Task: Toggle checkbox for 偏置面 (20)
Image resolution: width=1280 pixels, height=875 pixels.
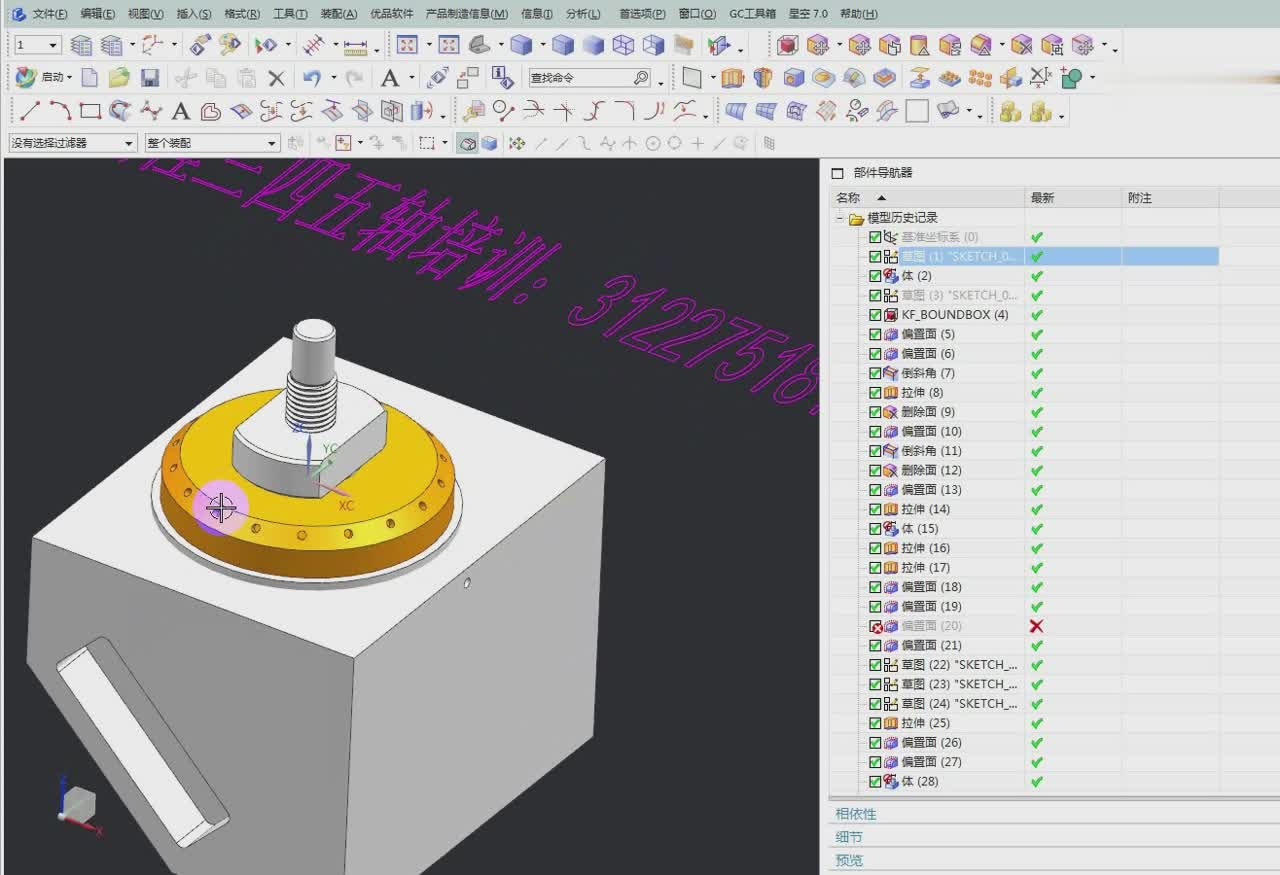Action: pos(875,626)
